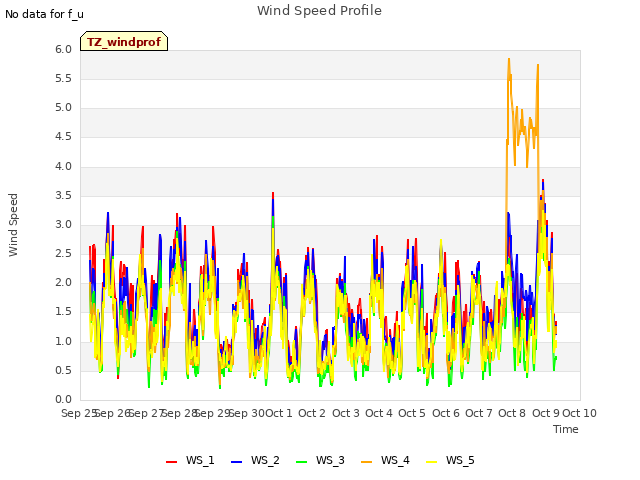Click the TZ_windprof label box
640x480 pixels.
pos(124,41)
